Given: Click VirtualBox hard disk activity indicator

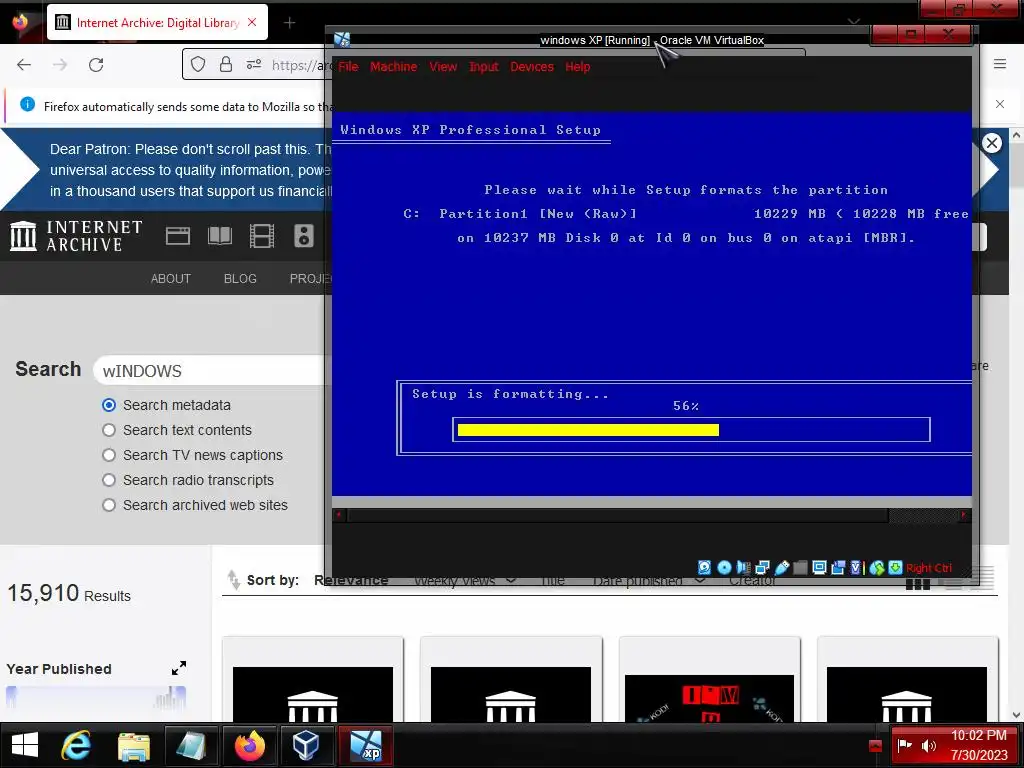Looking at the screenshot, I should click(x=705, y=568).
